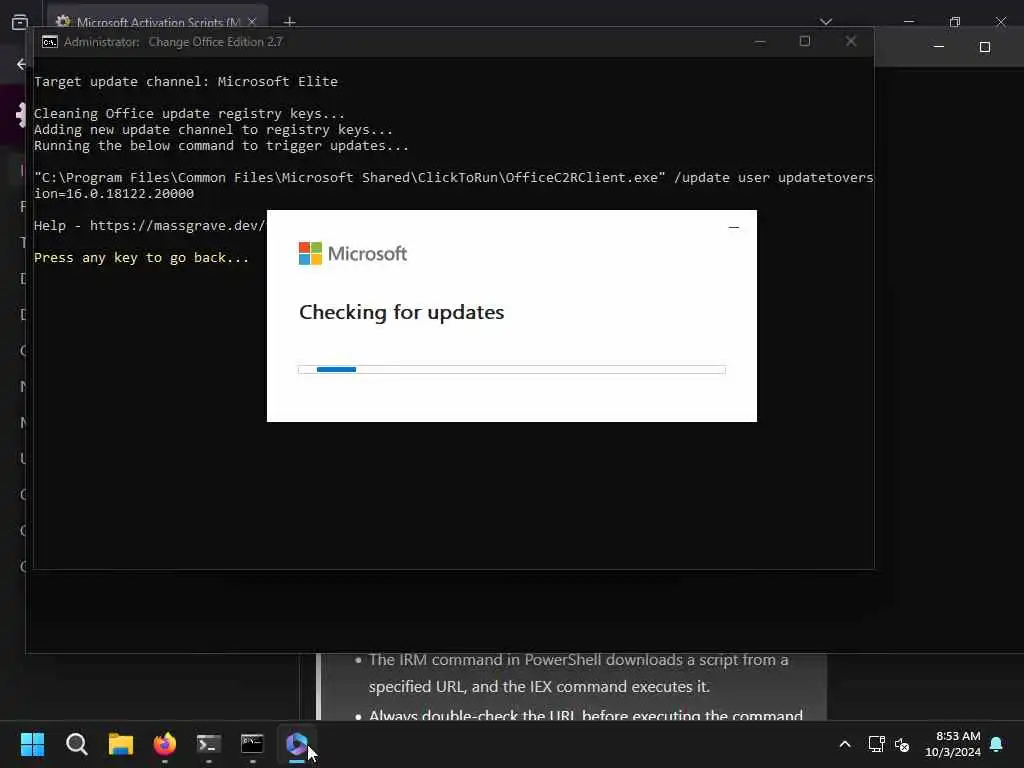The image size is (1024, 768).
Task: Click 'Checking for updates' heading
Action: (x=402, y=312)
